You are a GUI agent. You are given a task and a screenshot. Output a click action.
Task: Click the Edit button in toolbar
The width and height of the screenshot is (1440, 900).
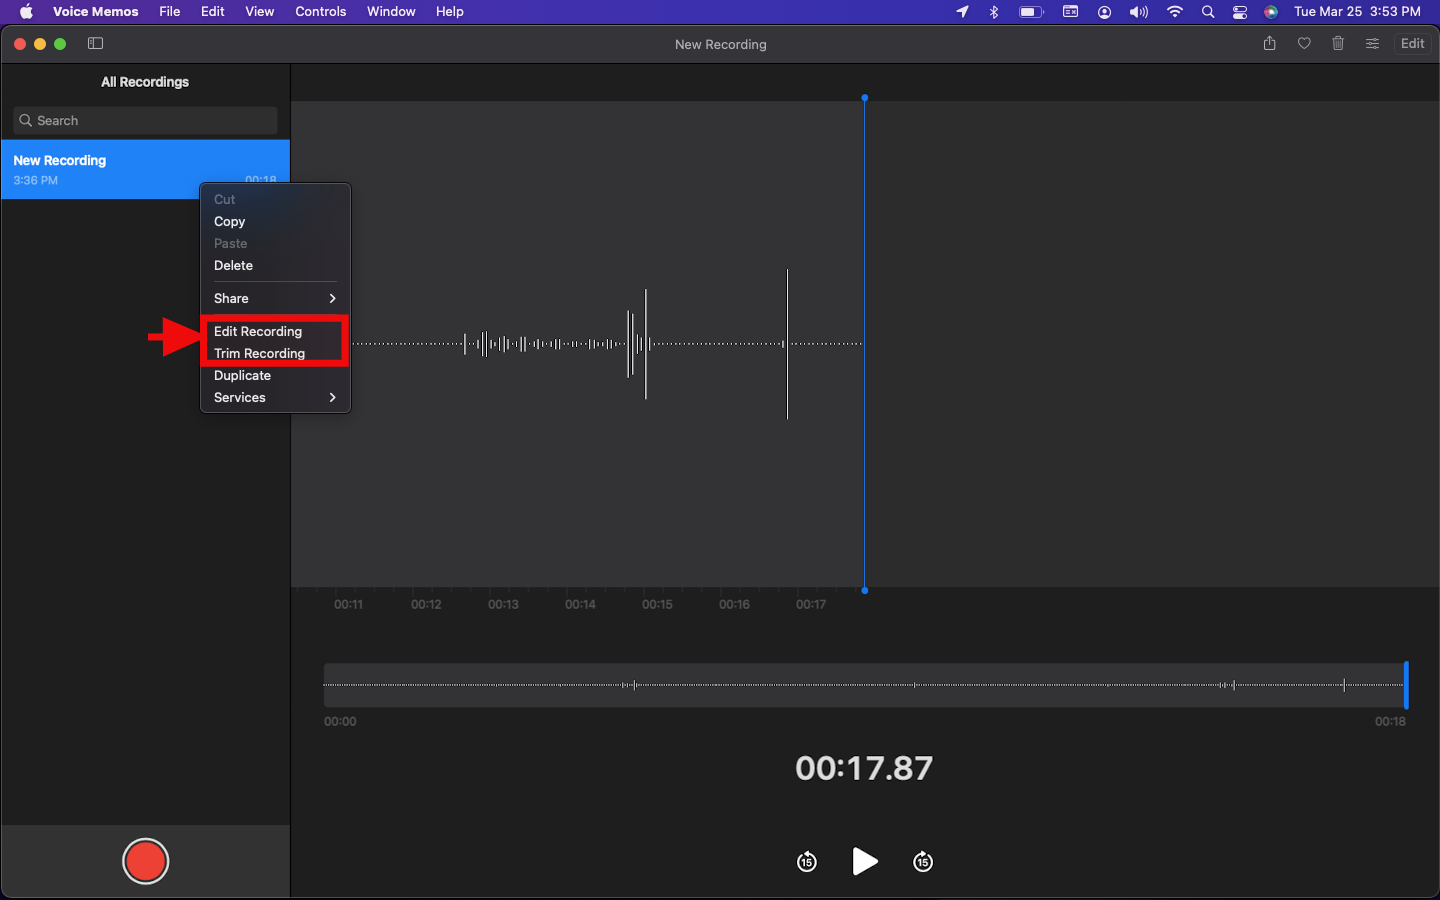1412,43
